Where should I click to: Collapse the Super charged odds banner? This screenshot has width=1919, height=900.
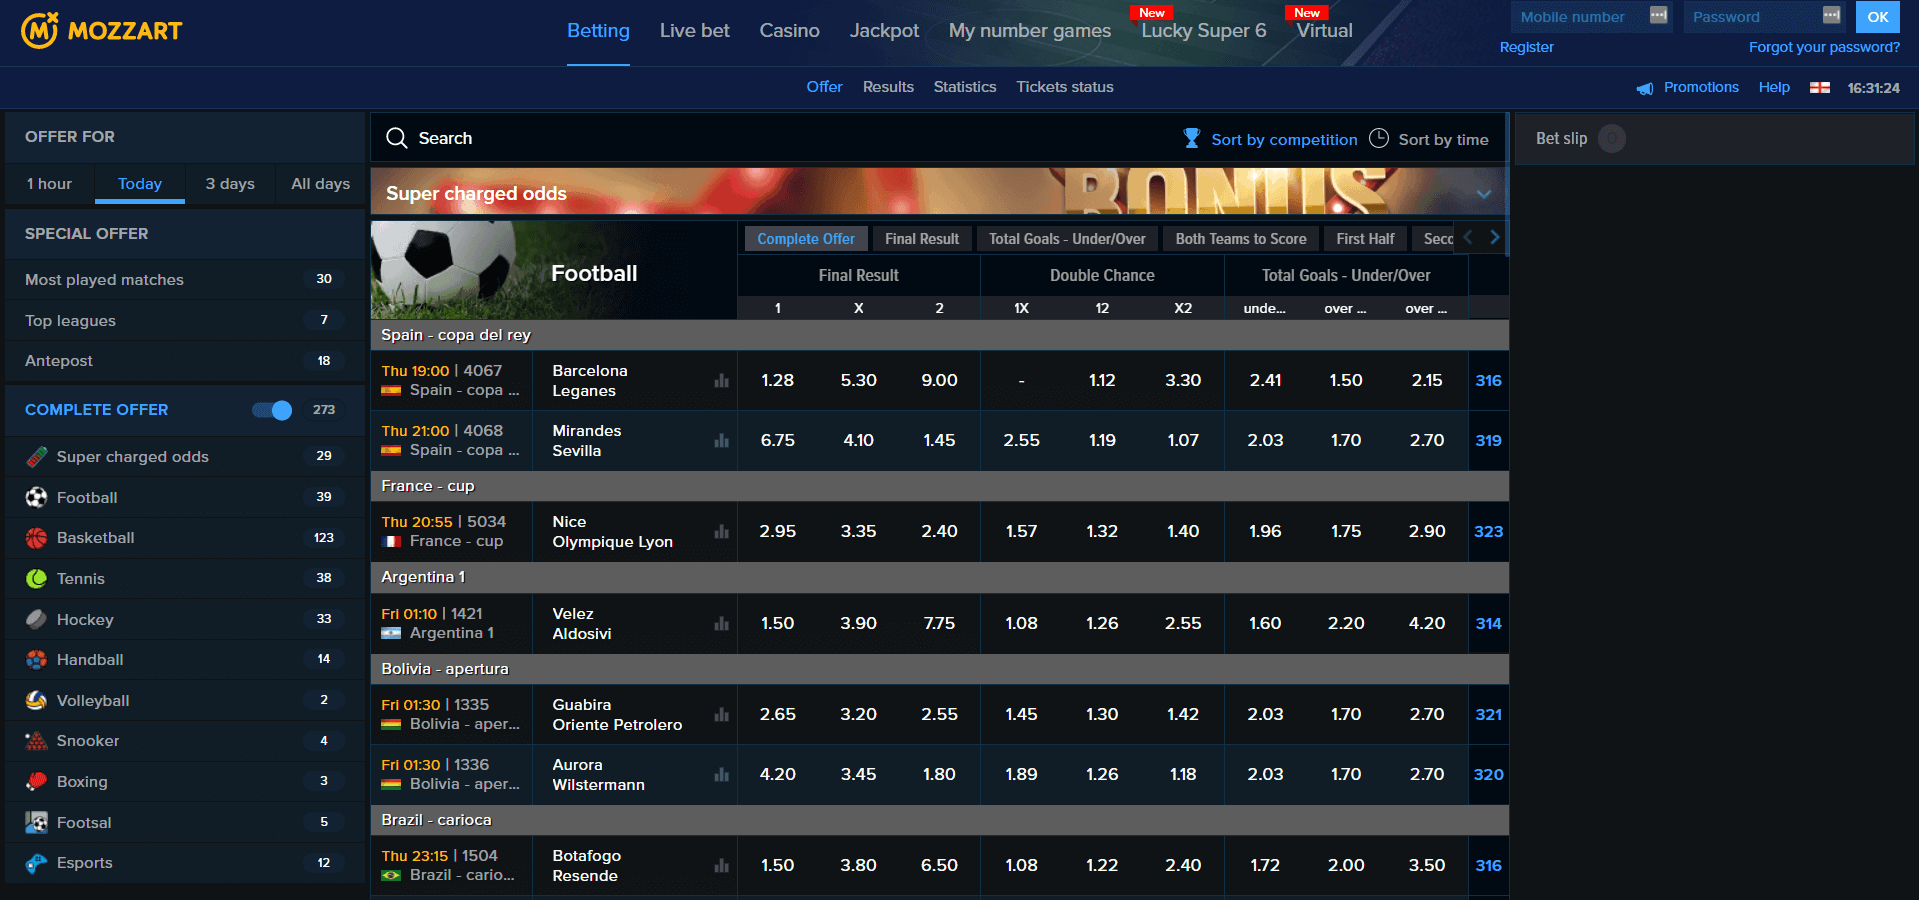point(1484,193)
